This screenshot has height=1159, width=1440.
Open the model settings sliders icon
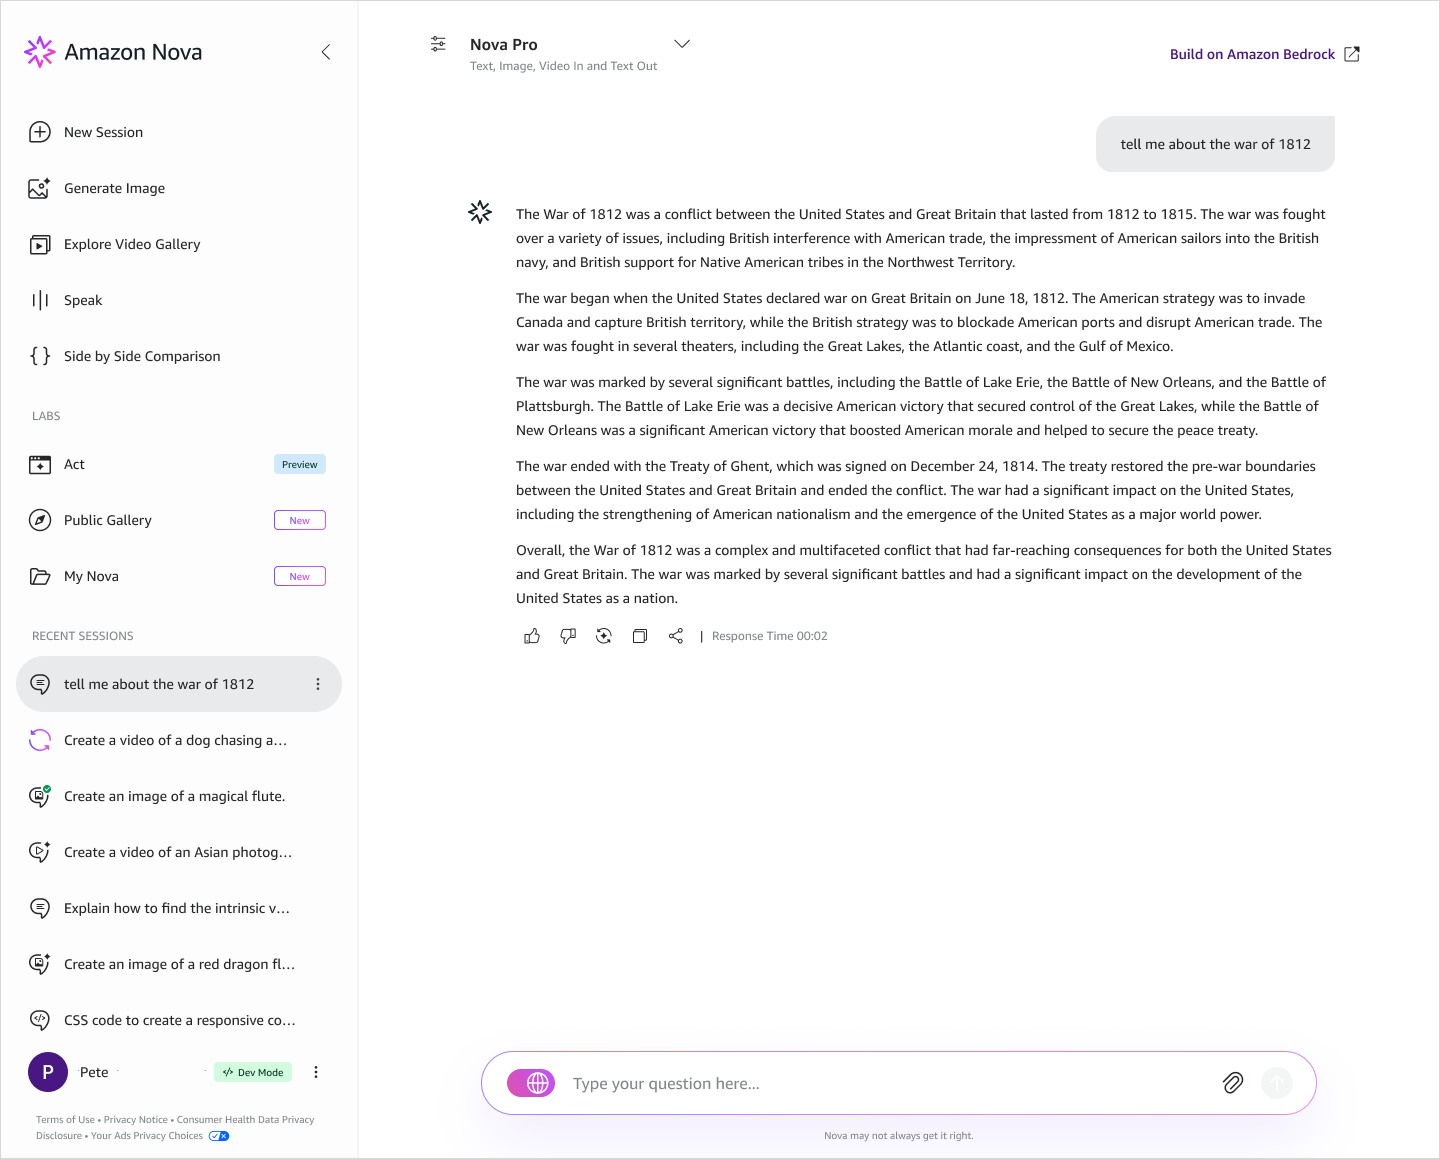(x=438, y=44)
